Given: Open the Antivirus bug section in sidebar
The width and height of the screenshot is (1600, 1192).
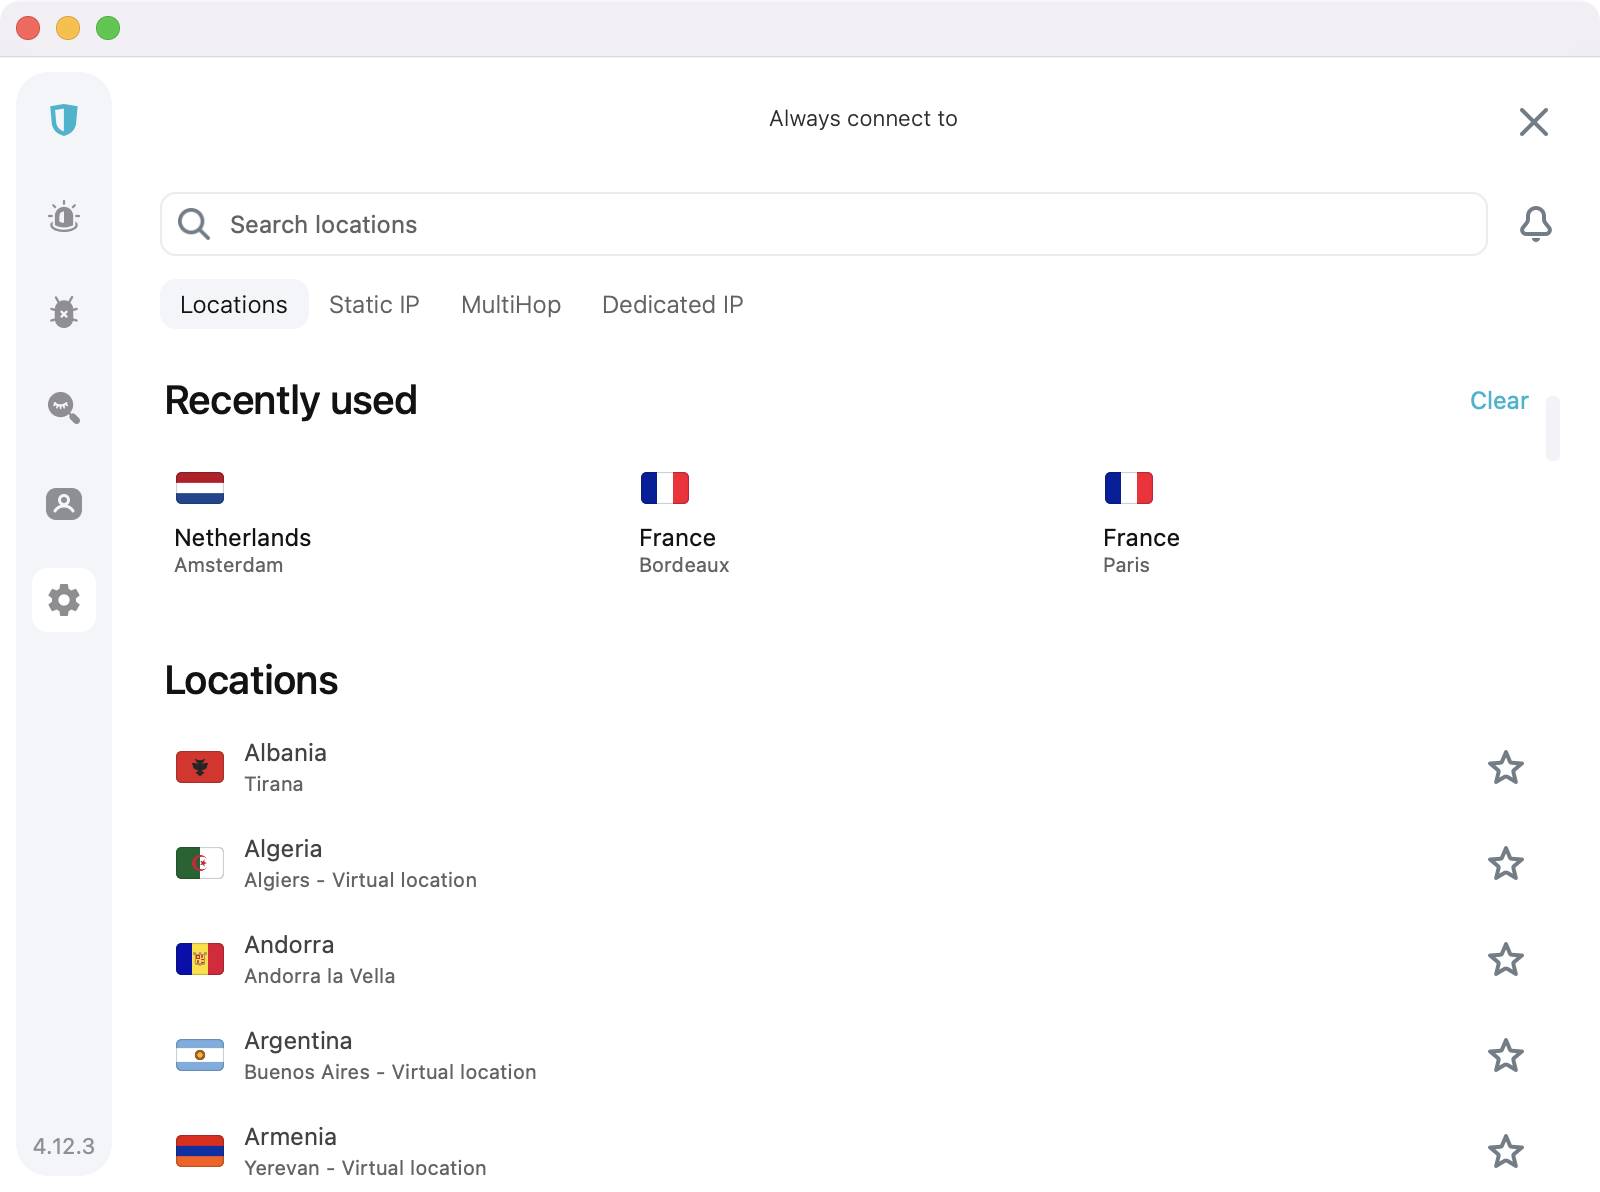Looking at the screenshot, I should point(64,312).
